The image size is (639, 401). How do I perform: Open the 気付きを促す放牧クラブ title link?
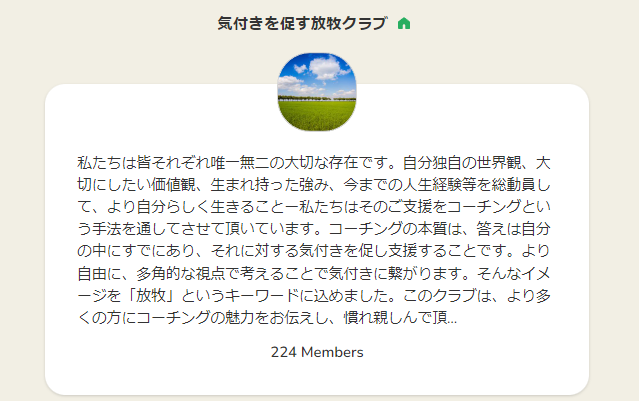[301, 24]
